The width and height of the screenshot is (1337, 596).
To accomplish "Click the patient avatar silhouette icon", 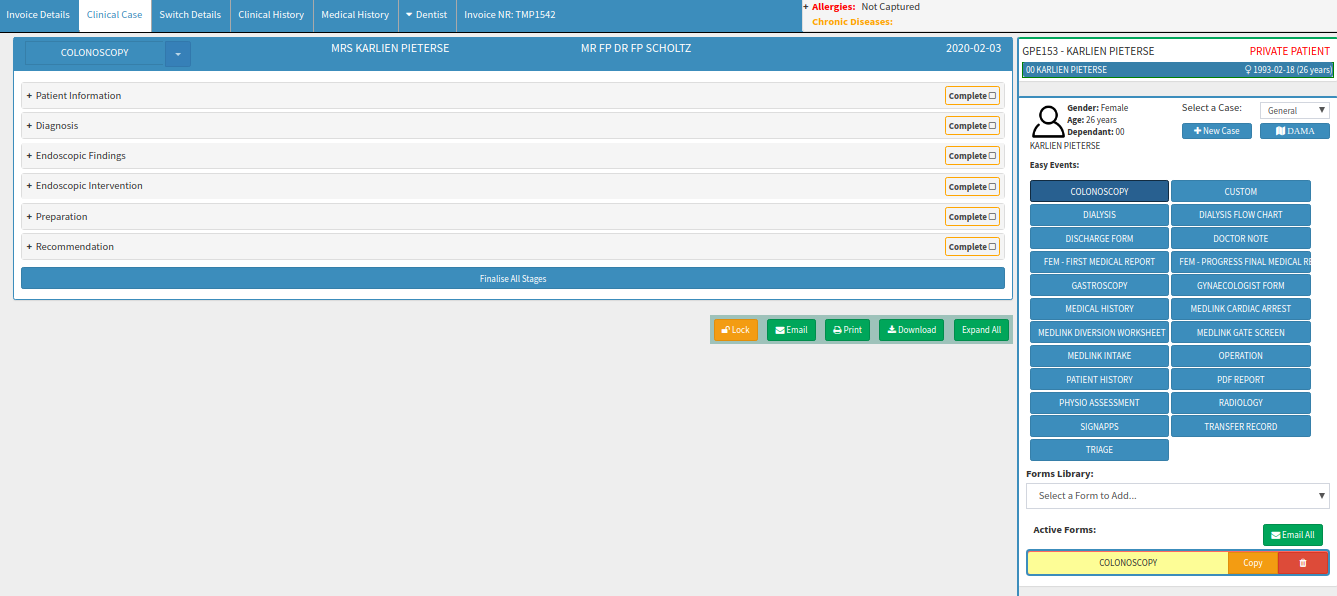I will pos(1048,121).
